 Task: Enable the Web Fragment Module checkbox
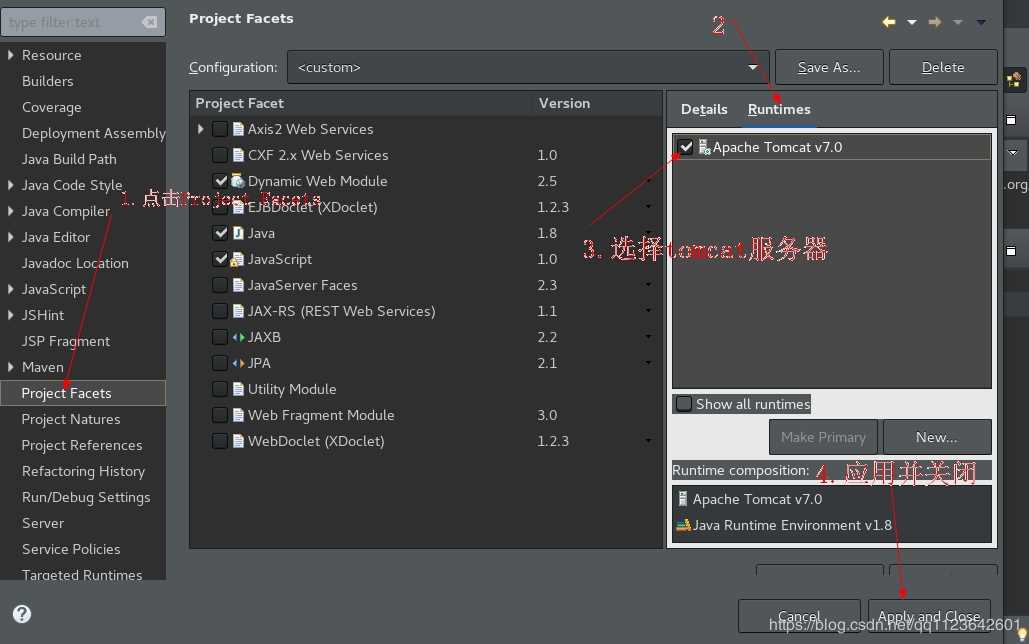coord(220,416)
